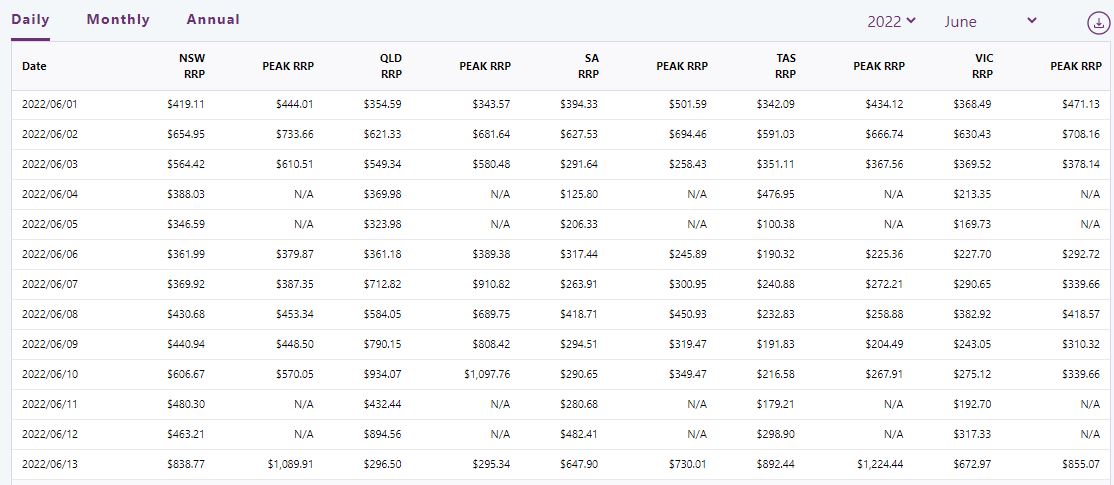Screen dimensions: 1114x485
Task: Expand the June month dropdown
Action: click(990, 21)
